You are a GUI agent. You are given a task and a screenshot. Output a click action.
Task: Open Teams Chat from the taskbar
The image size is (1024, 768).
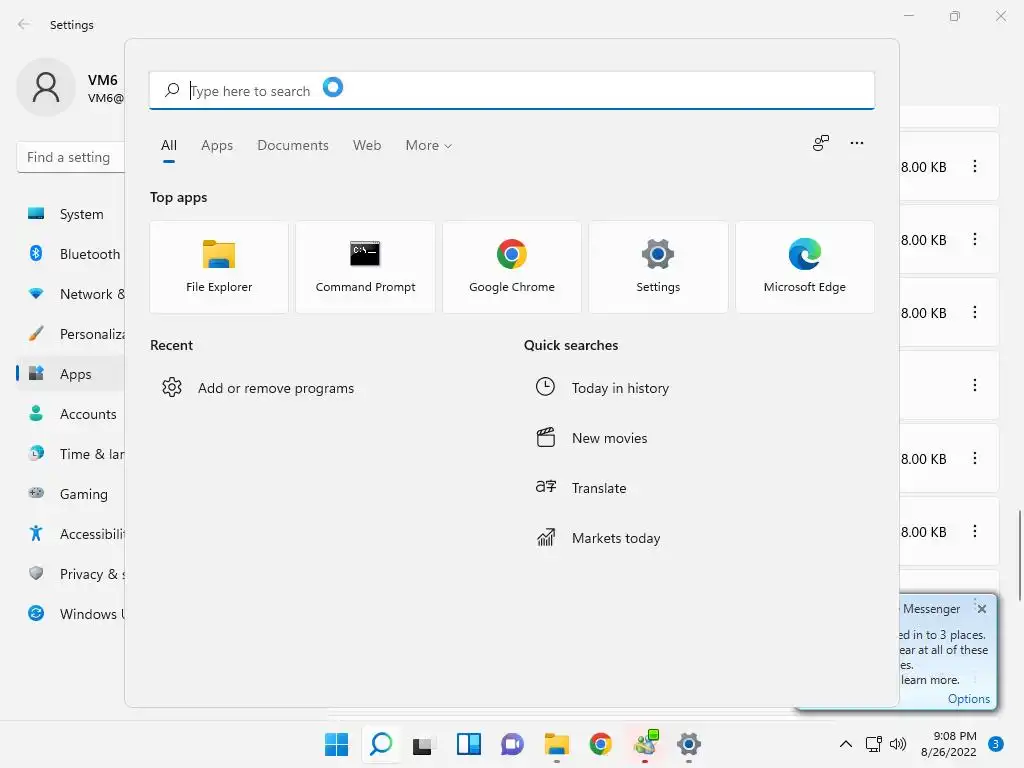pyautogui.click(x=512, y=744)
